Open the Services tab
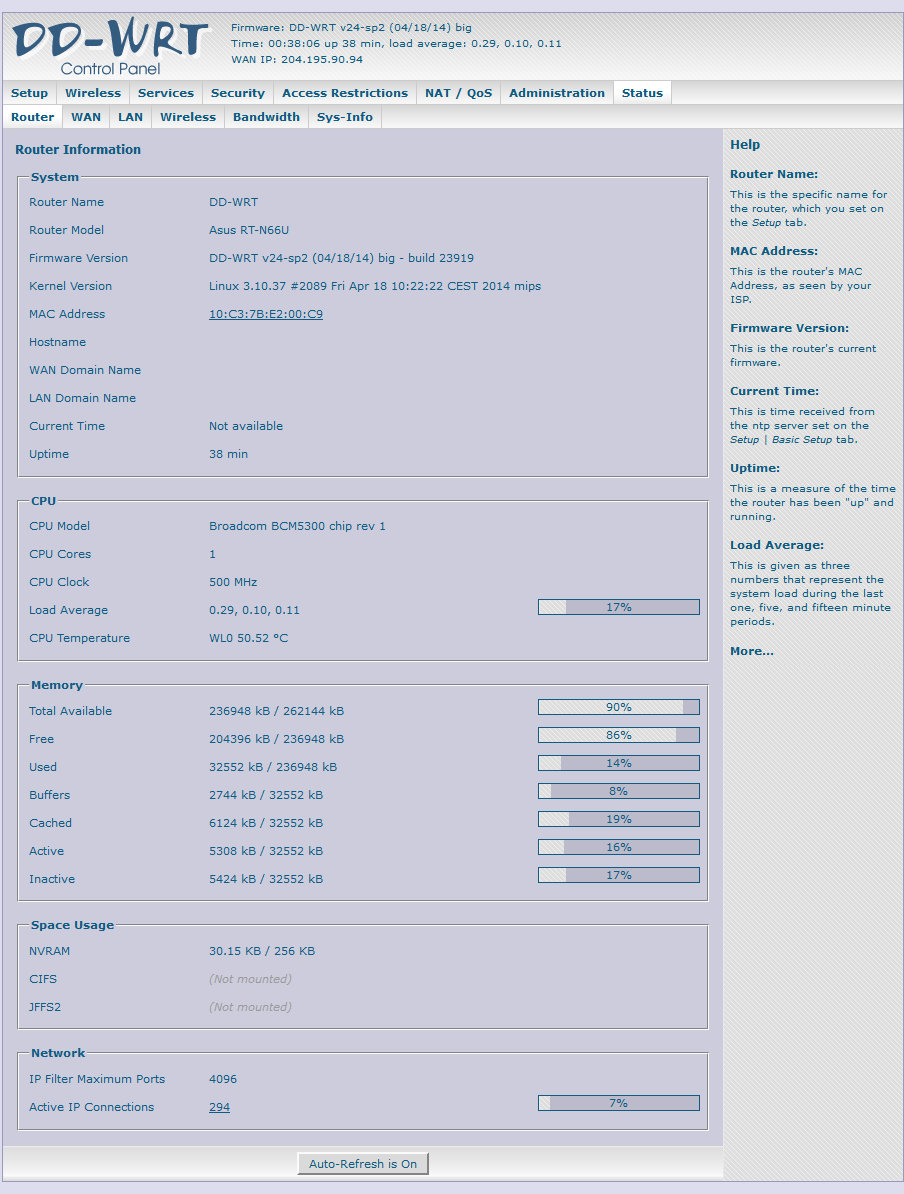904x1194 pixels. (166, 93)
